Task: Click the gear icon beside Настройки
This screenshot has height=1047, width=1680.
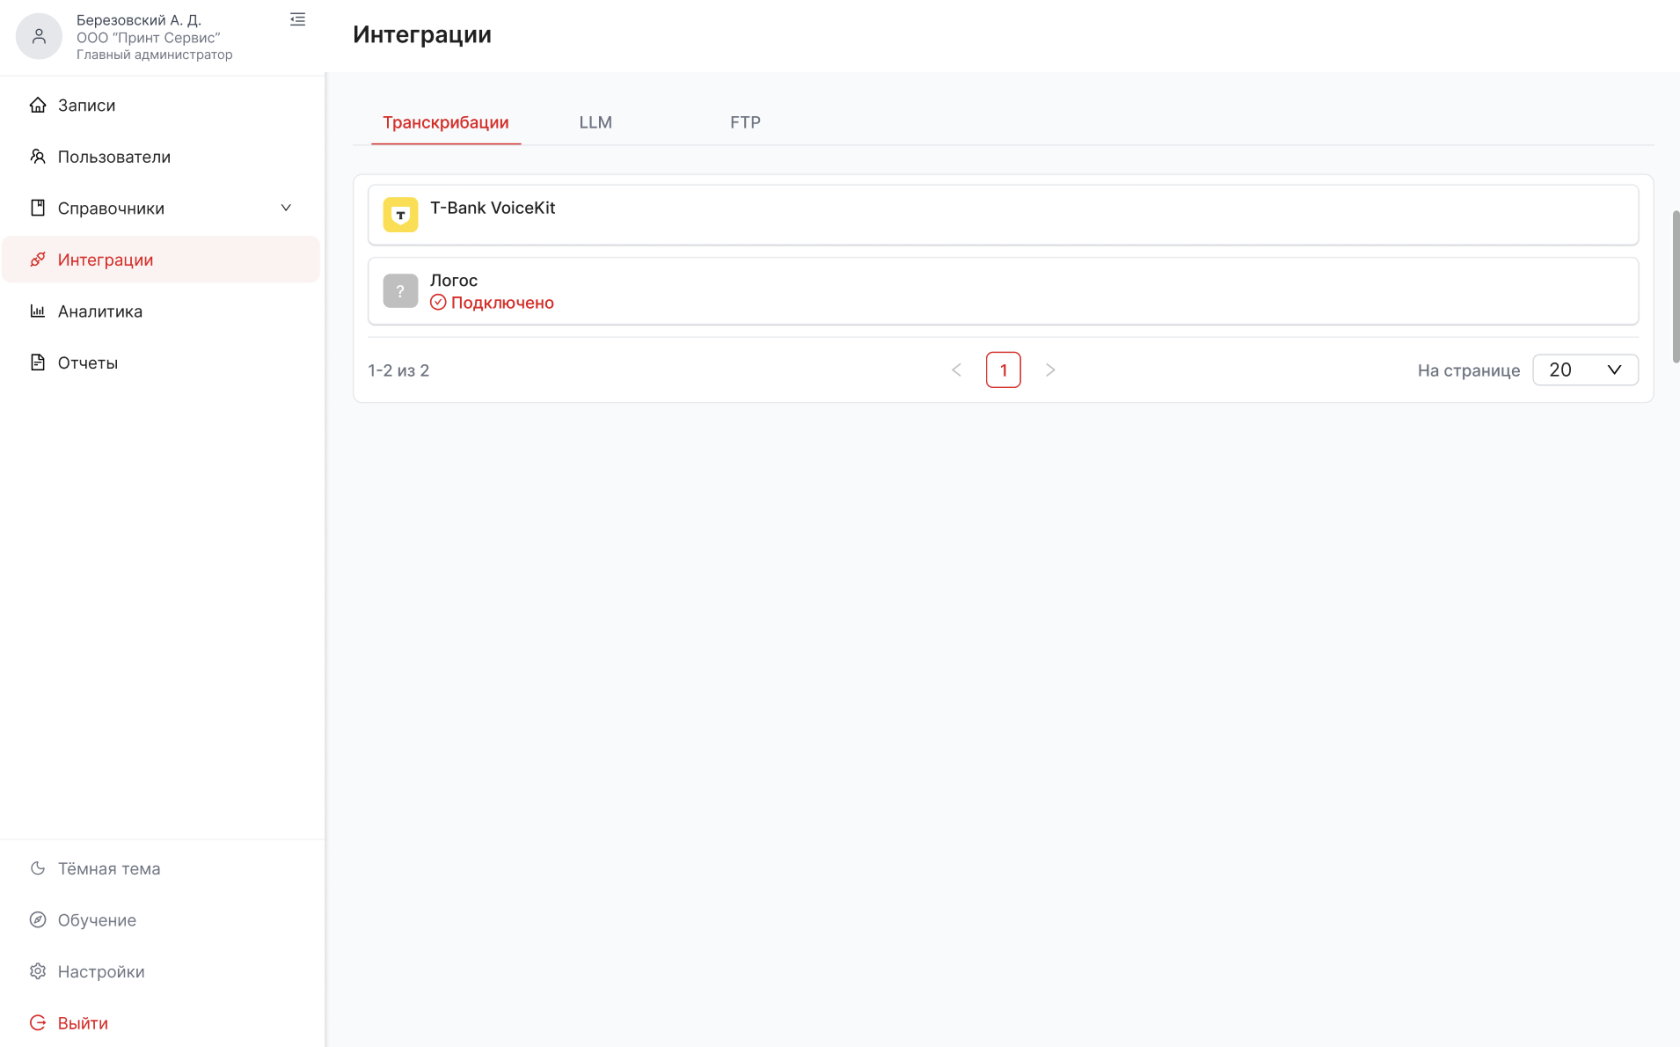Action: click(38, 972)
